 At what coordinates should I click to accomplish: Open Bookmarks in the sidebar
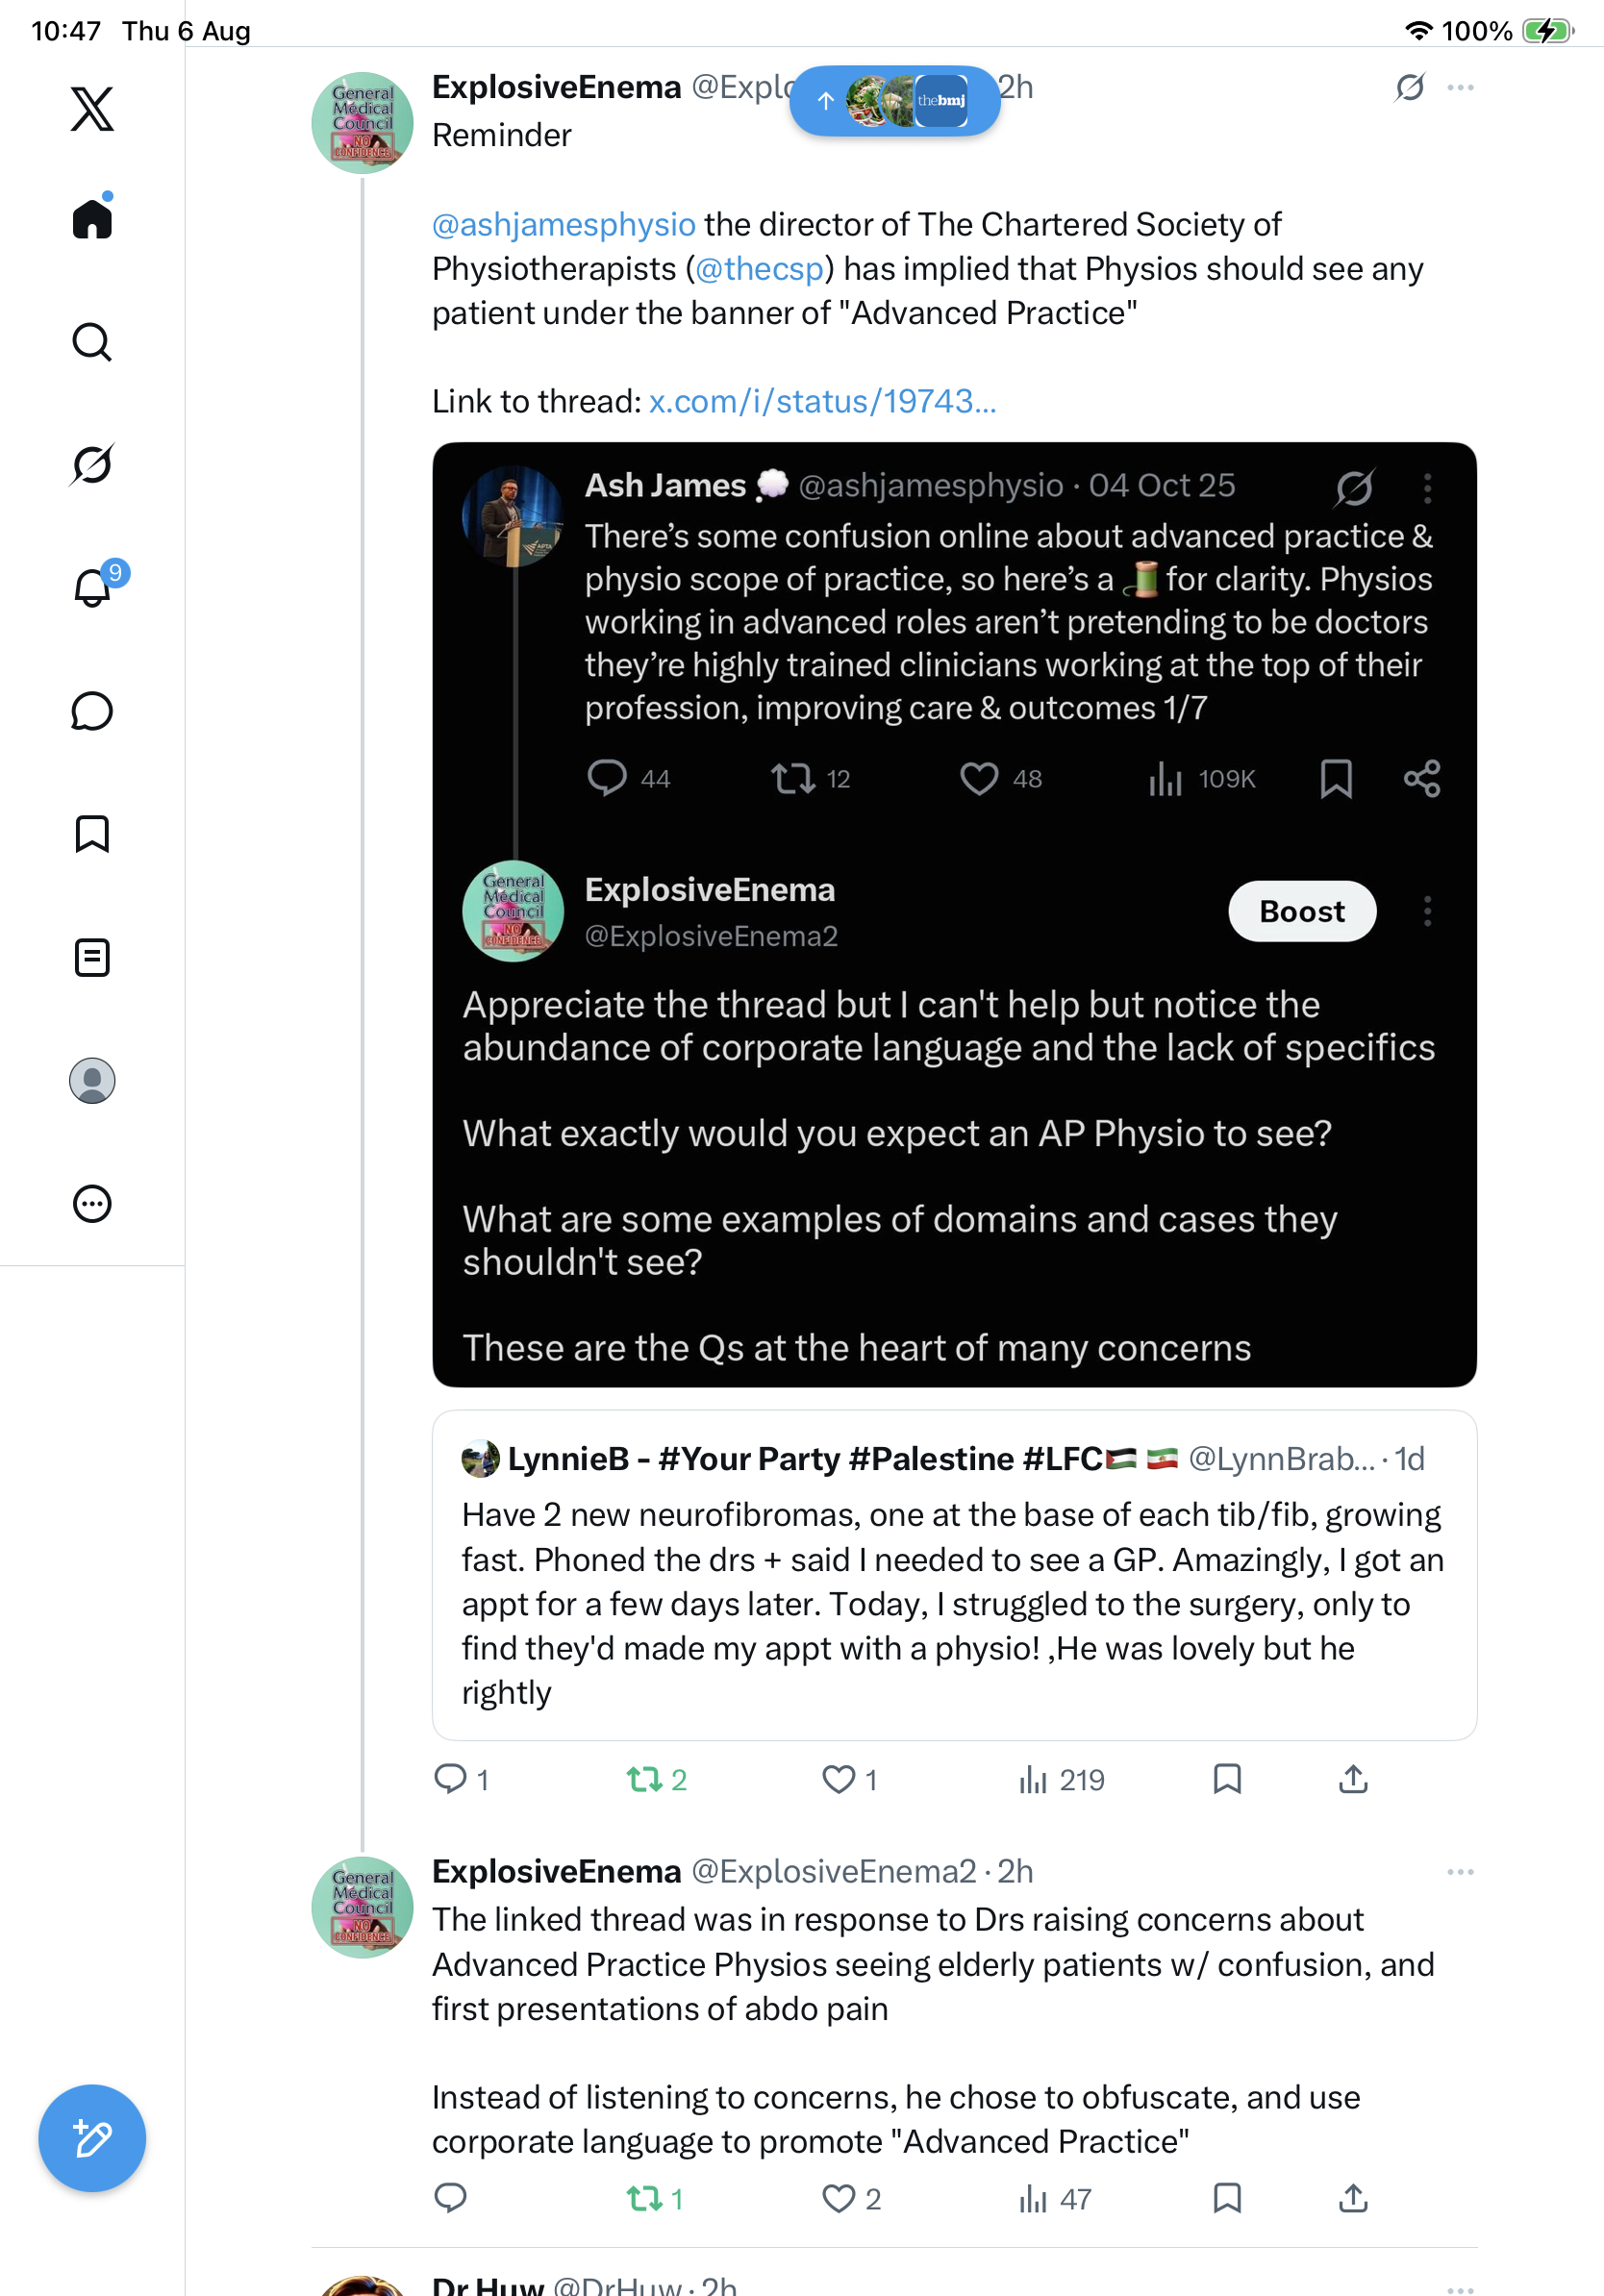[92, 833]
